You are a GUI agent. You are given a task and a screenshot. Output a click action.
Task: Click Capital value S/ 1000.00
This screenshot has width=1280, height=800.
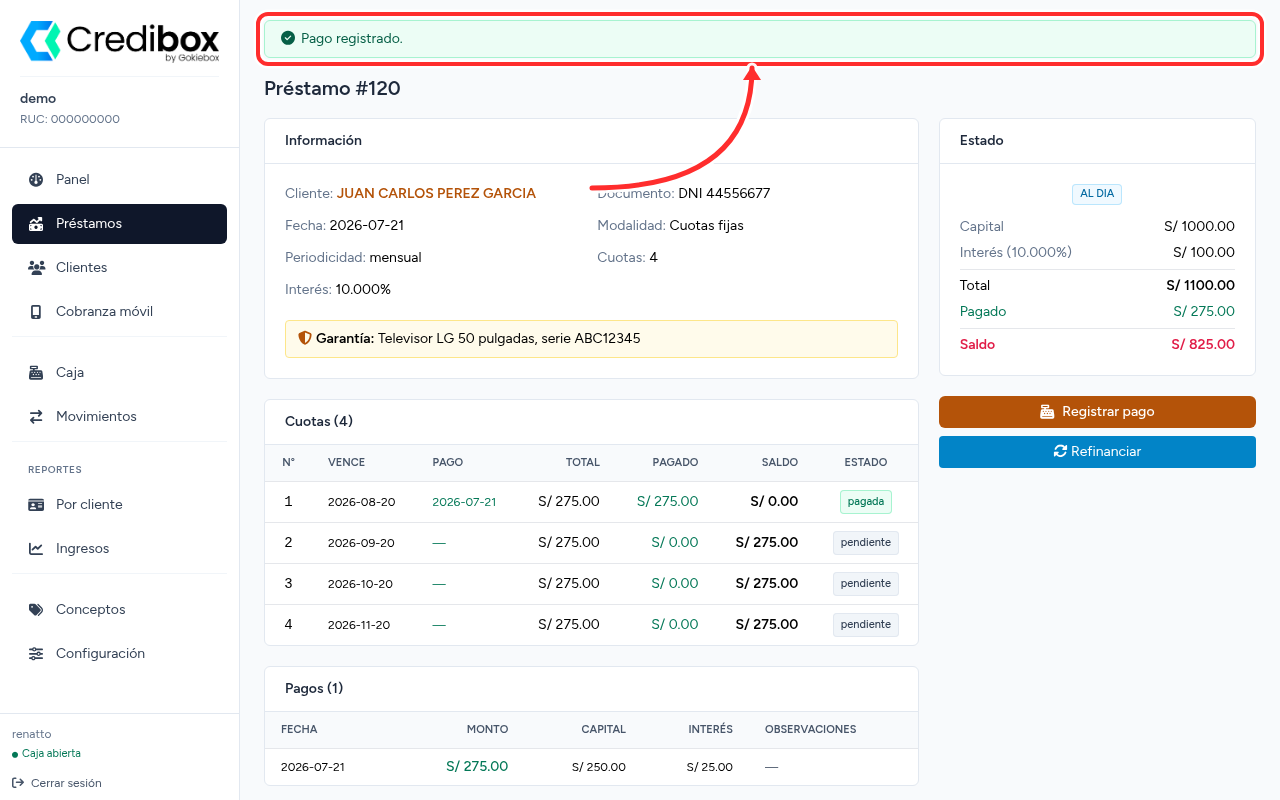(x=1199, y=227)
